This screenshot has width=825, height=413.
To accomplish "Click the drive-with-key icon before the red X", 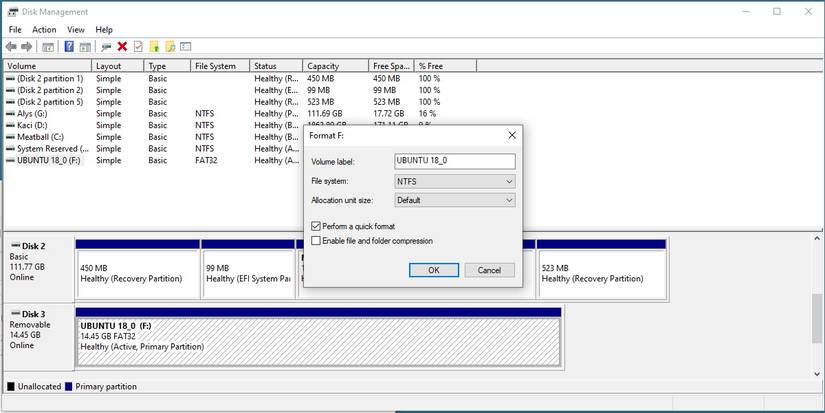I will click(106, 47).
